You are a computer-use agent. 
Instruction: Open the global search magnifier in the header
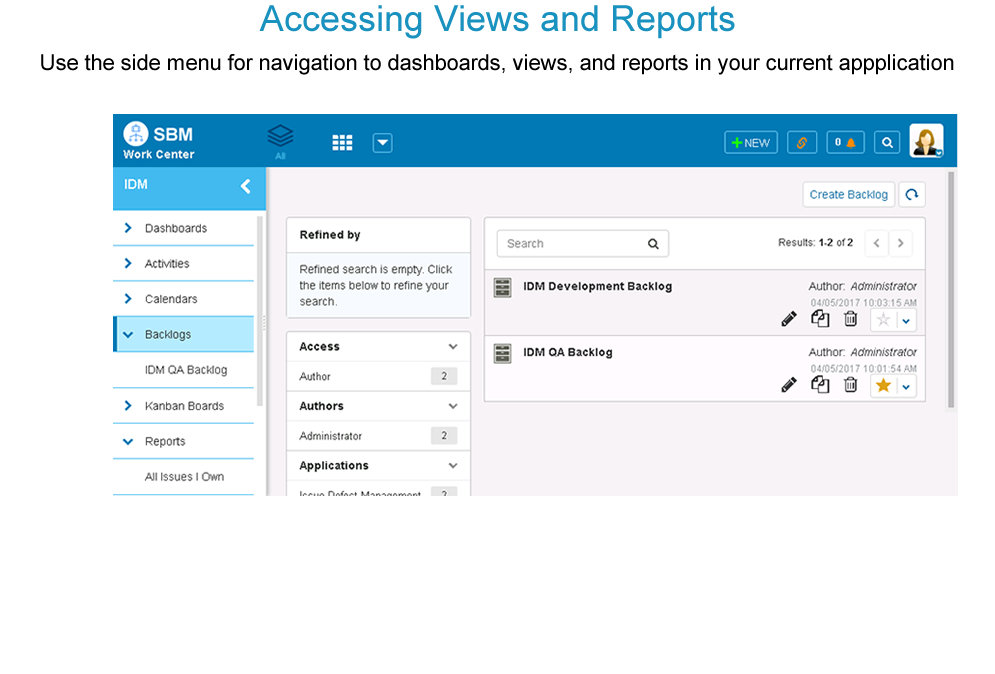tap(887, 143)
